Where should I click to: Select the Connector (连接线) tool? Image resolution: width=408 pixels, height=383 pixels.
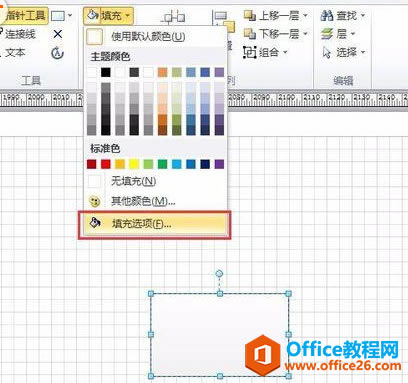click(18, 34)
